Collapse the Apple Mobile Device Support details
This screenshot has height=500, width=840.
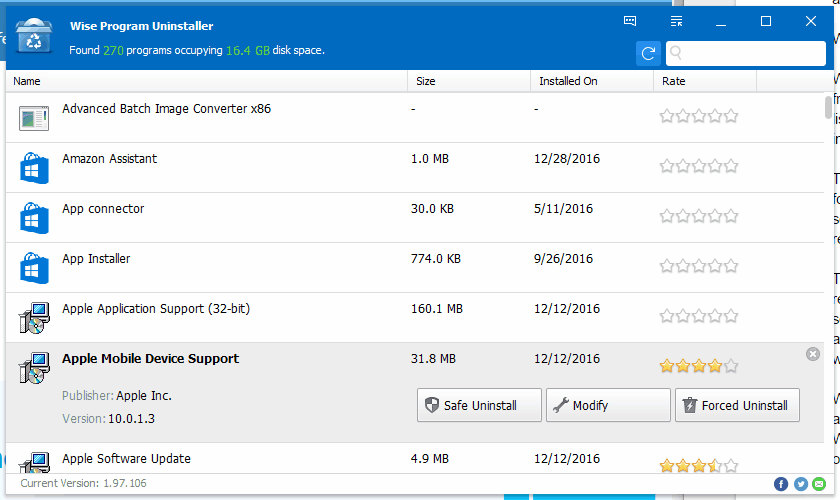pyautogui.click(x=813, y=354)
